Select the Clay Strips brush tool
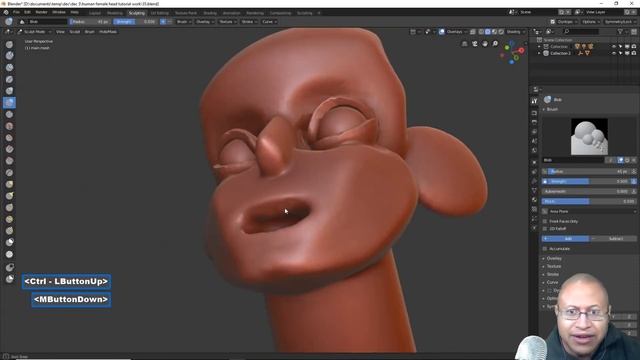This screenshot has height=360, width=640. coord(9,67)
